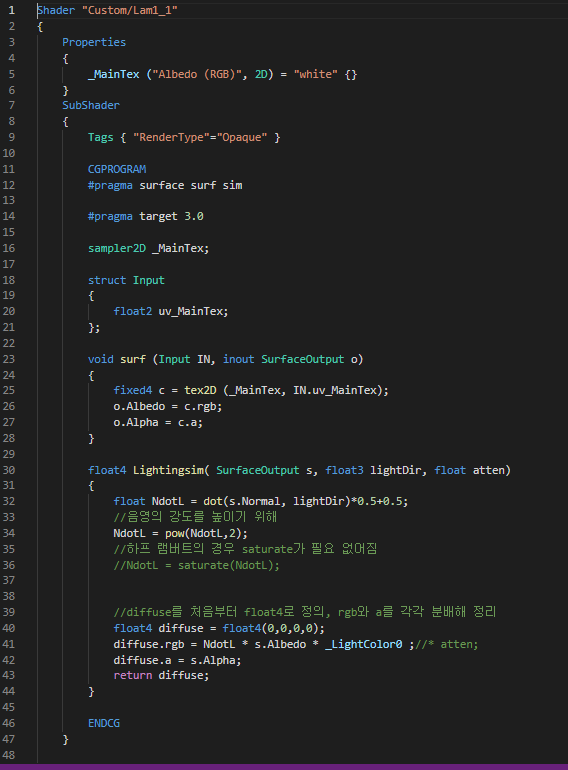Click the diffuse float4 comment on line 39
Viewport: 568px width, 770px height.
pyautogui.click(x=305, y=612)
